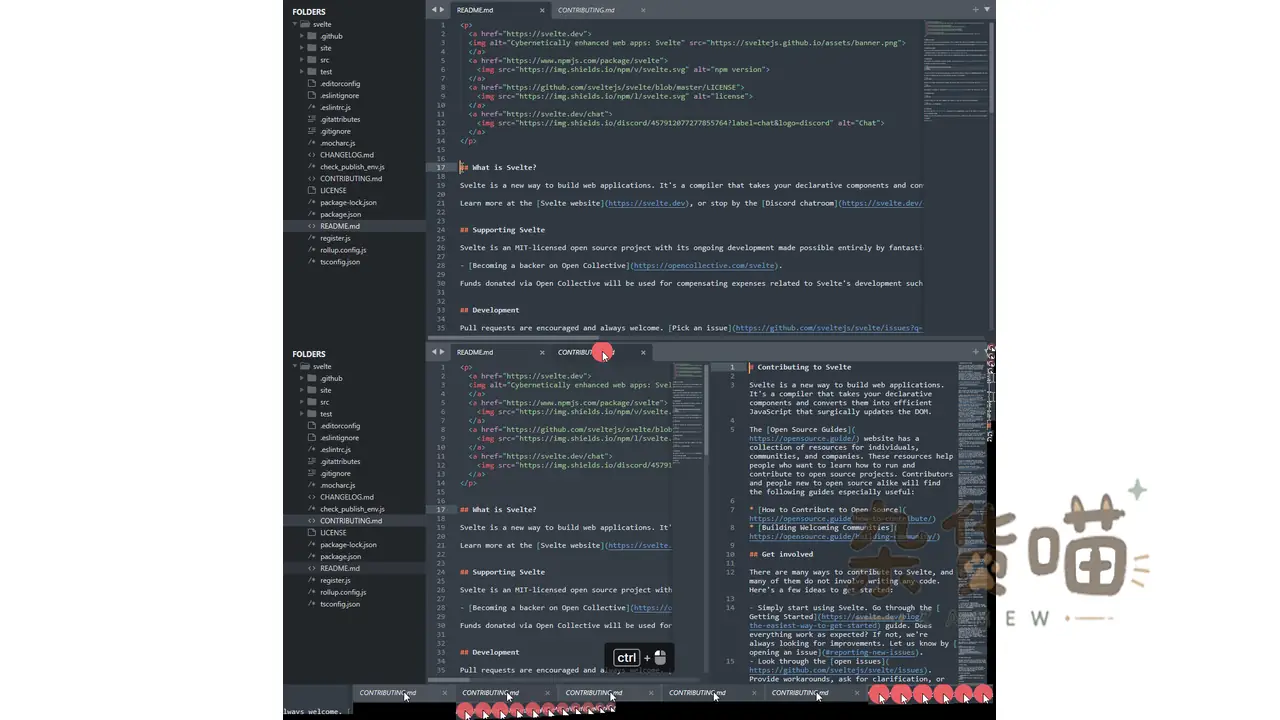The height and width of the screenshot is (720, 1280).
Task: Click register.js file icon in lower sidebar
Action: click(x=312, y=580)
